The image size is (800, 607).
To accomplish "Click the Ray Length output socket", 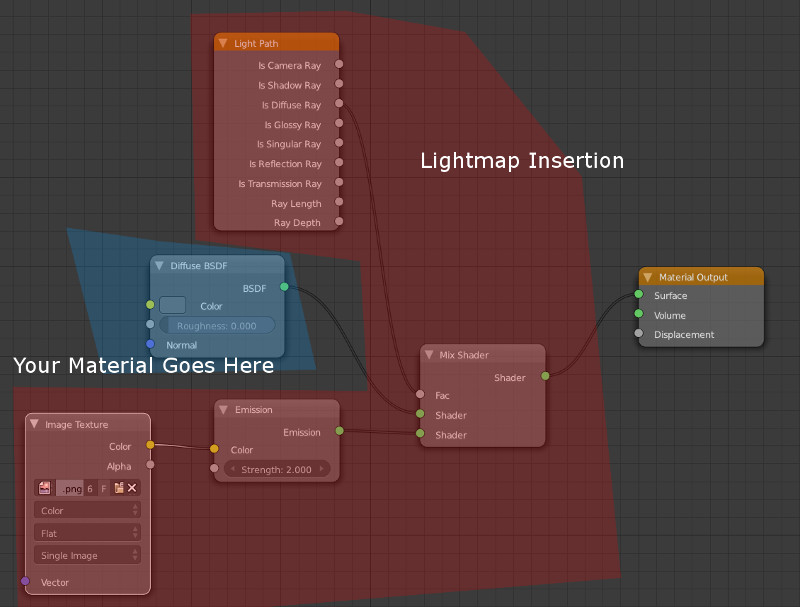I will (339, 202).
